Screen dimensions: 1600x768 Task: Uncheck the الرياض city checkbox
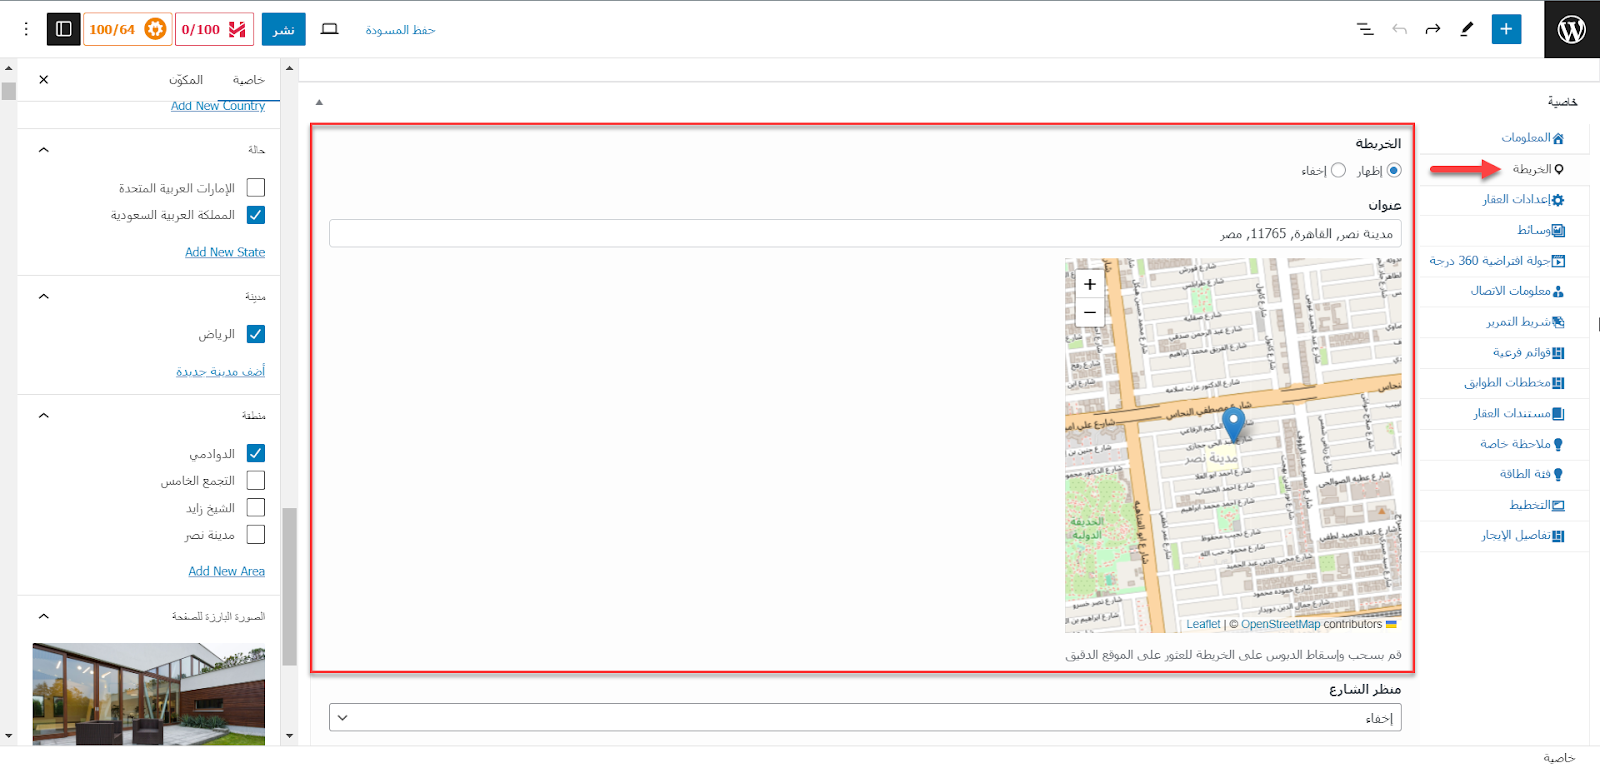click(256, 334)
